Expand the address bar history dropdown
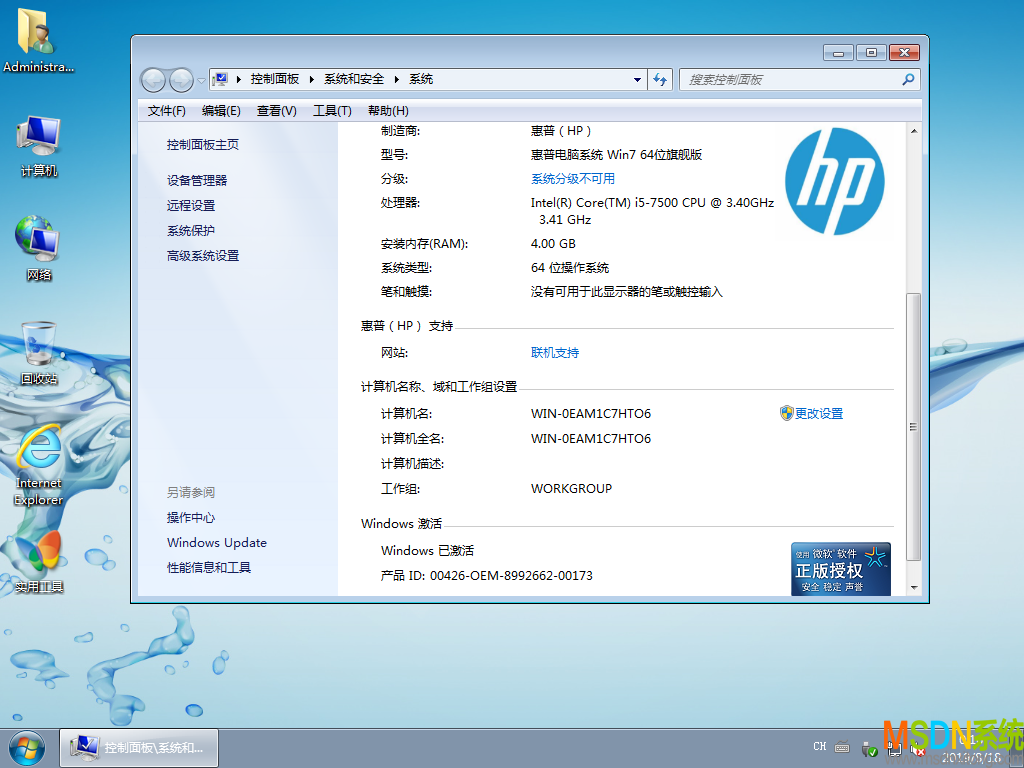The width and height of the screenshot is (1024, 768). tap(637, 80)
